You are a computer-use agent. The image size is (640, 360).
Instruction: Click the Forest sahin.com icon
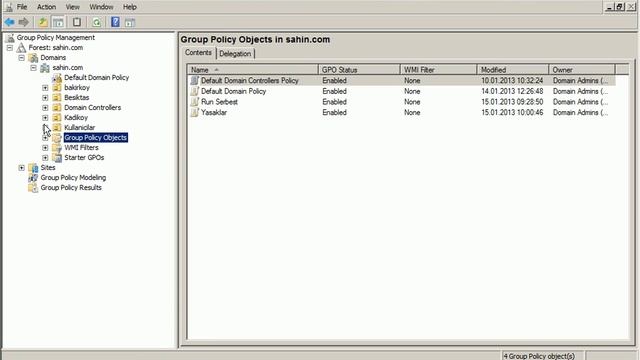pos(21,48)
